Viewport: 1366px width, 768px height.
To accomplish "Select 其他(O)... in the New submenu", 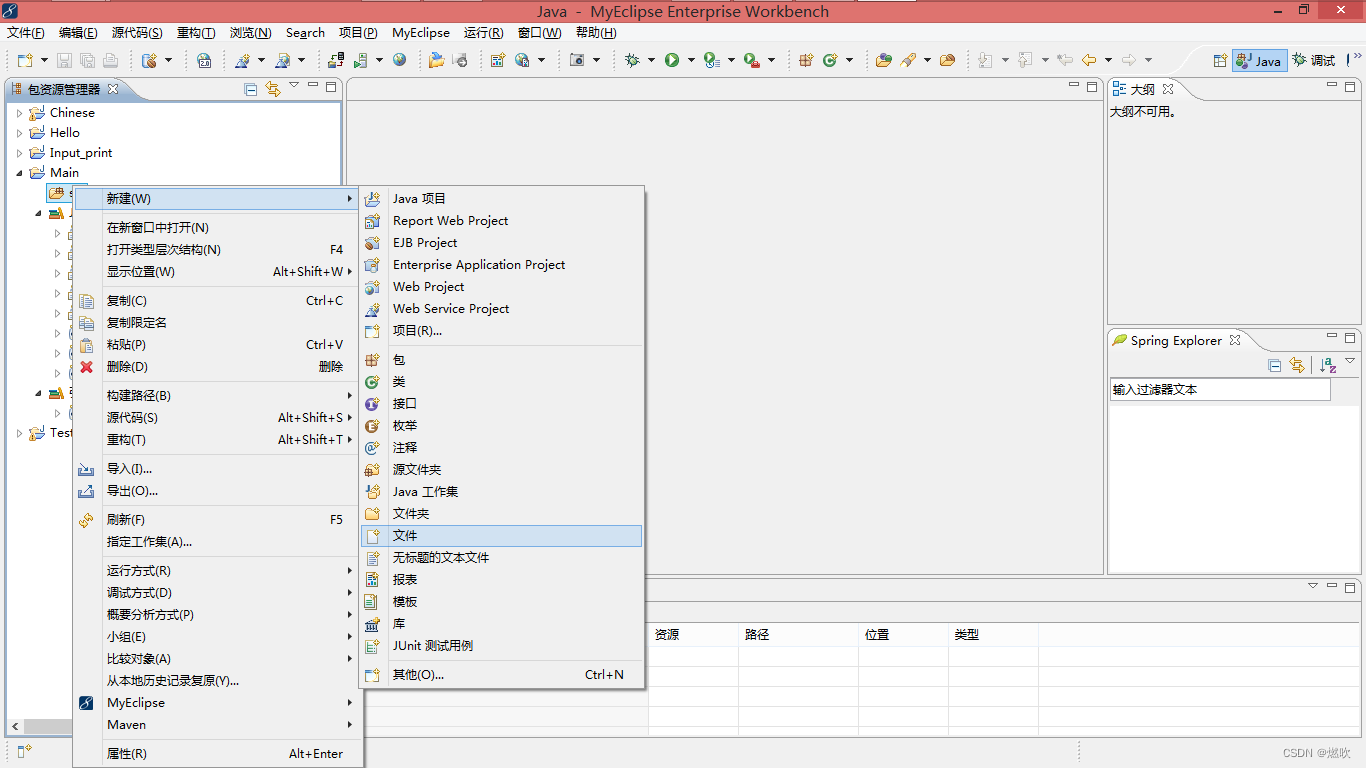I will click(501, 675).
